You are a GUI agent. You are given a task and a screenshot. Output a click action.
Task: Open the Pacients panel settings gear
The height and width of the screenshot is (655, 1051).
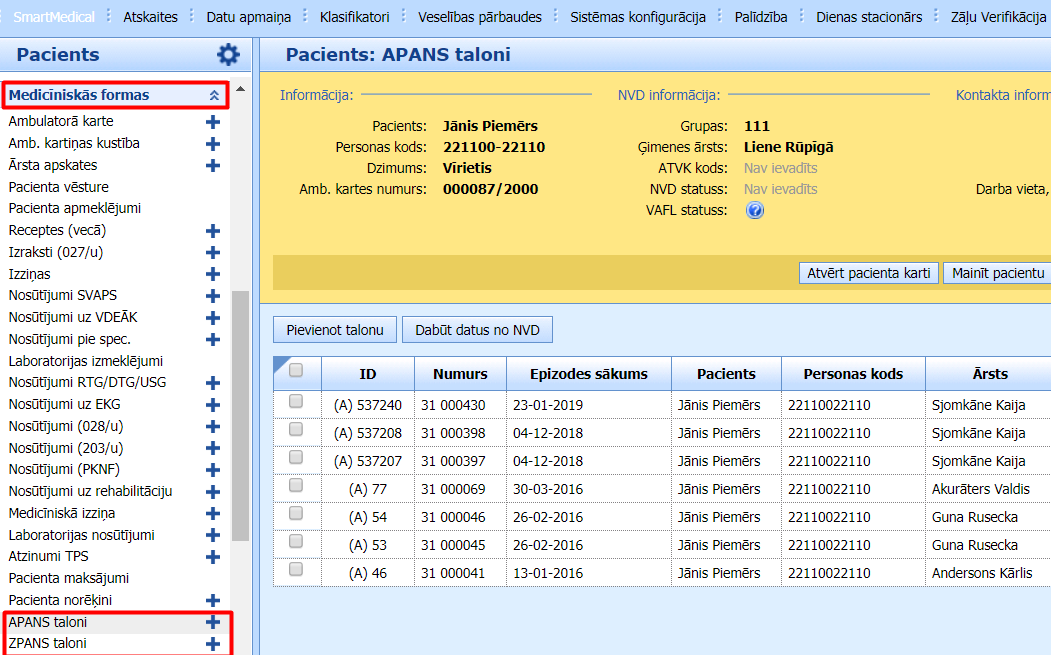(229, 55)
